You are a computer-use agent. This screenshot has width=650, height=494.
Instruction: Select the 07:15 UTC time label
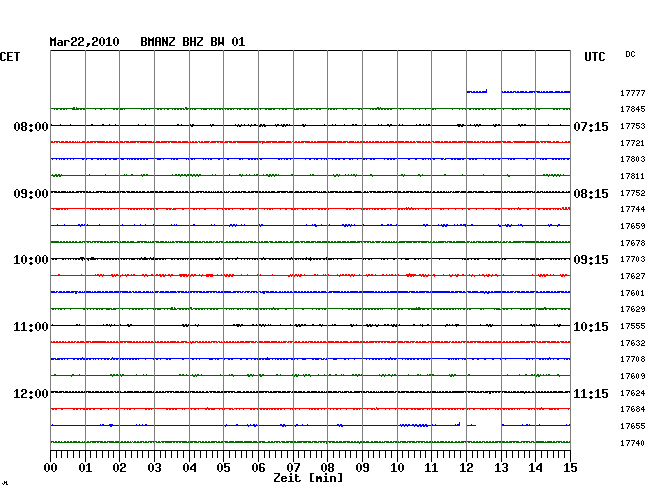(x=591, y=126)
